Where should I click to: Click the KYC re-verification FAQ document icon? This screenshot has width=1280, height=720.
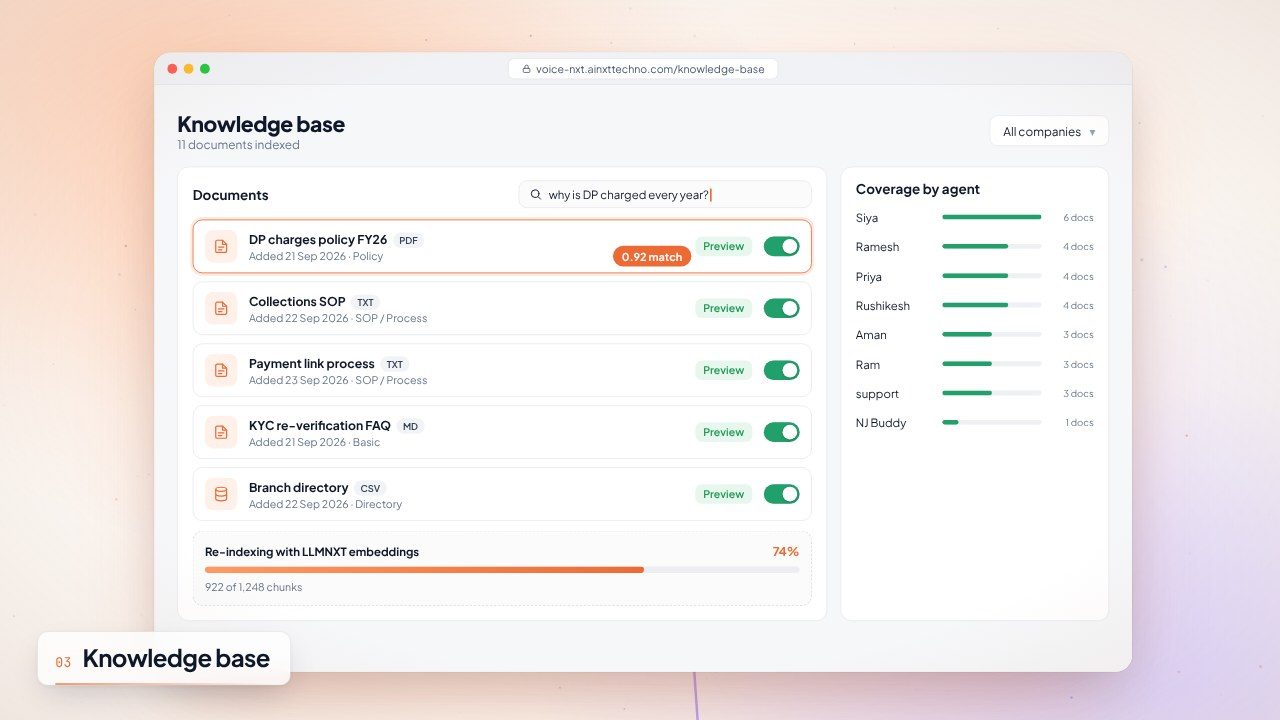coord(221,432)
